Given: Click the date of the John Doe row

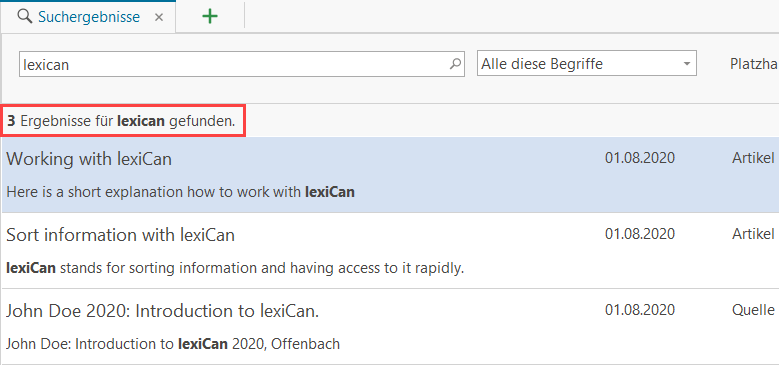Looking at the screenshot, I should pyautogui.click(x=640, y=310).
